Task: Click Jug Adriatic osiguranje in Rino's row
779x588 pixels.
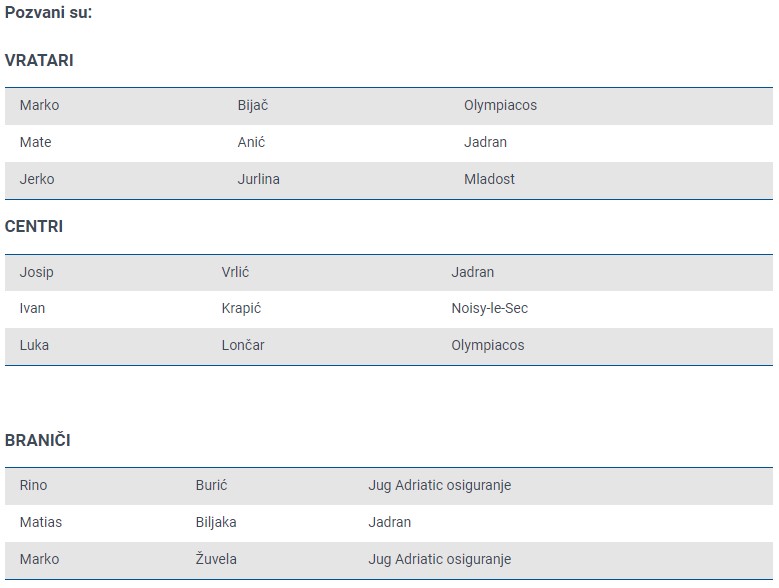Action: (x=440, y=485)
